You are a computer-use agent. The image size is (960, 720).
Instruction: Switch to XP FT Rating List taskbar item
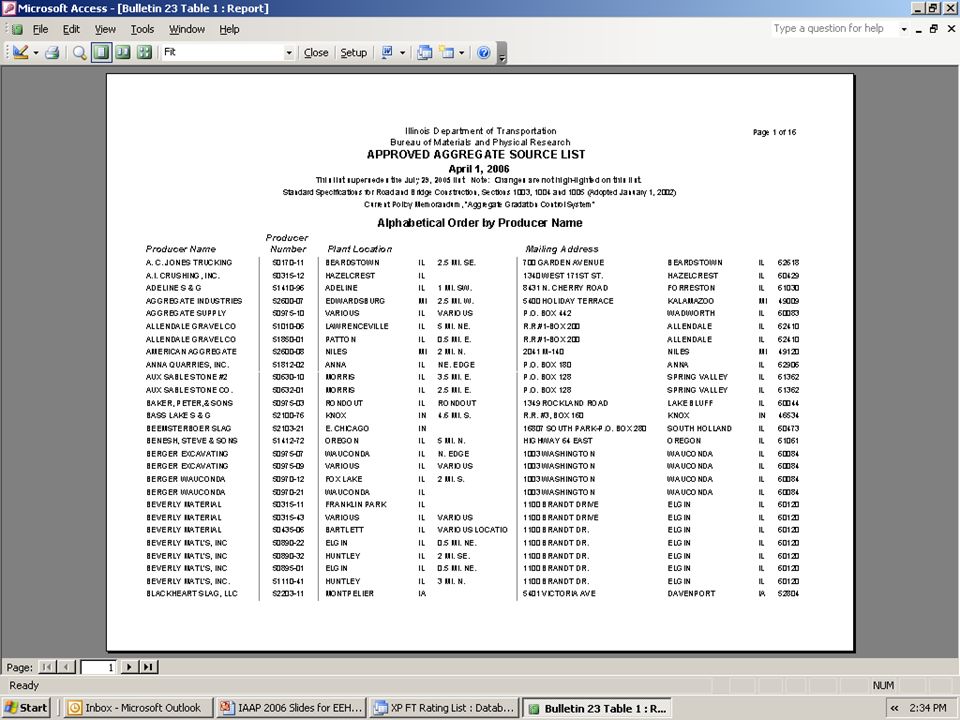point(444,708)
